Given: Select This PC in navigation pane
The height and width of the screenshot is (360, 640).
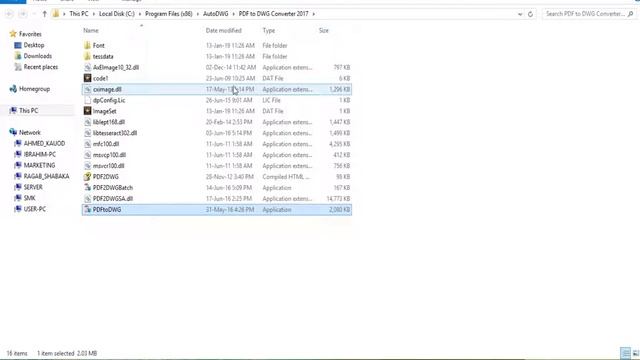Looking at the screenshot, I should 29,111.
